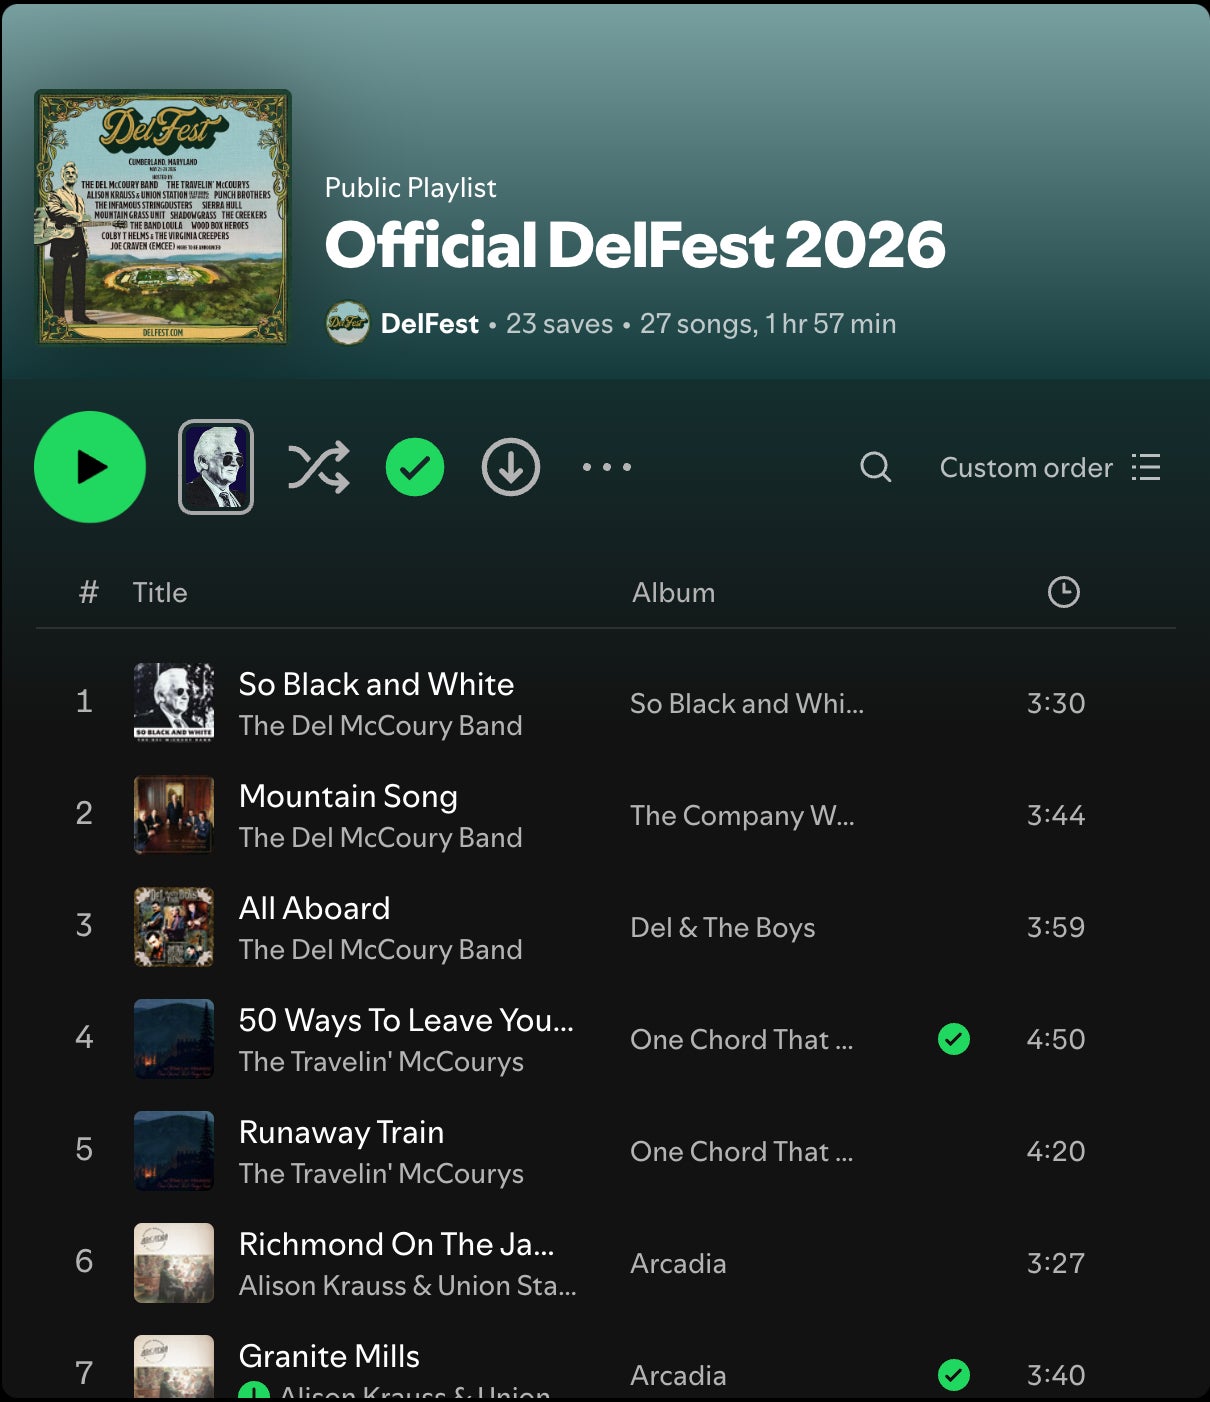
Task: Enable shuffle for the playlist
Action: (x=319, y=467)
